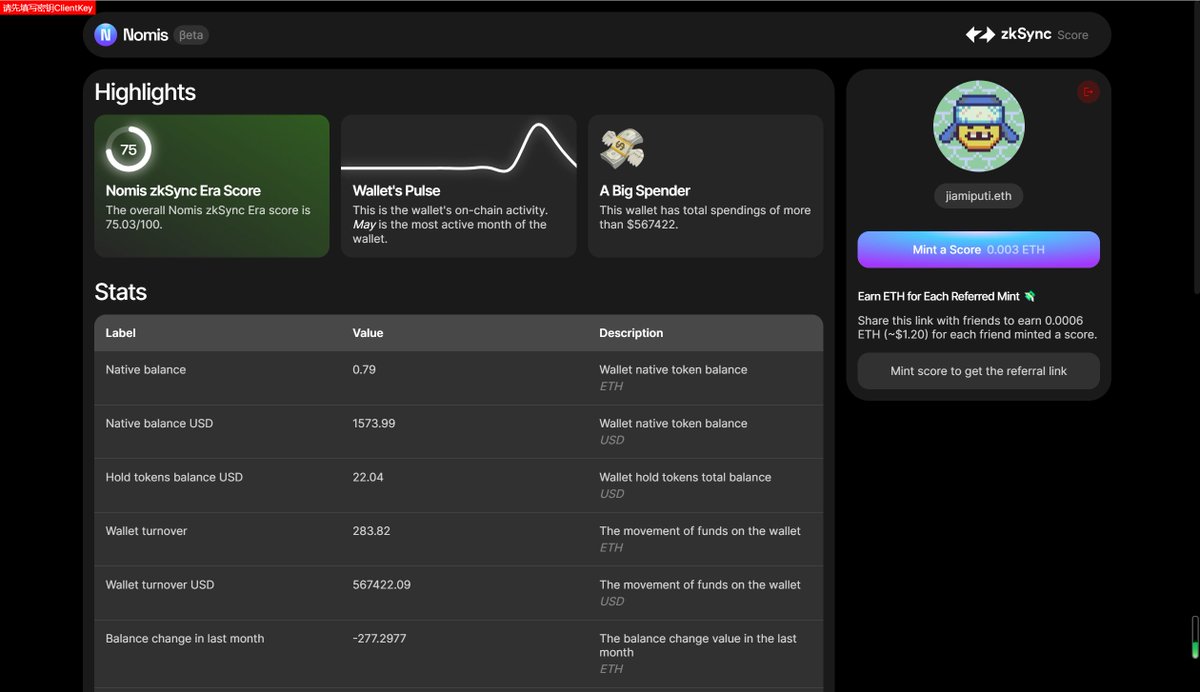
Task: Click the value 22.04
Action: 368,478
